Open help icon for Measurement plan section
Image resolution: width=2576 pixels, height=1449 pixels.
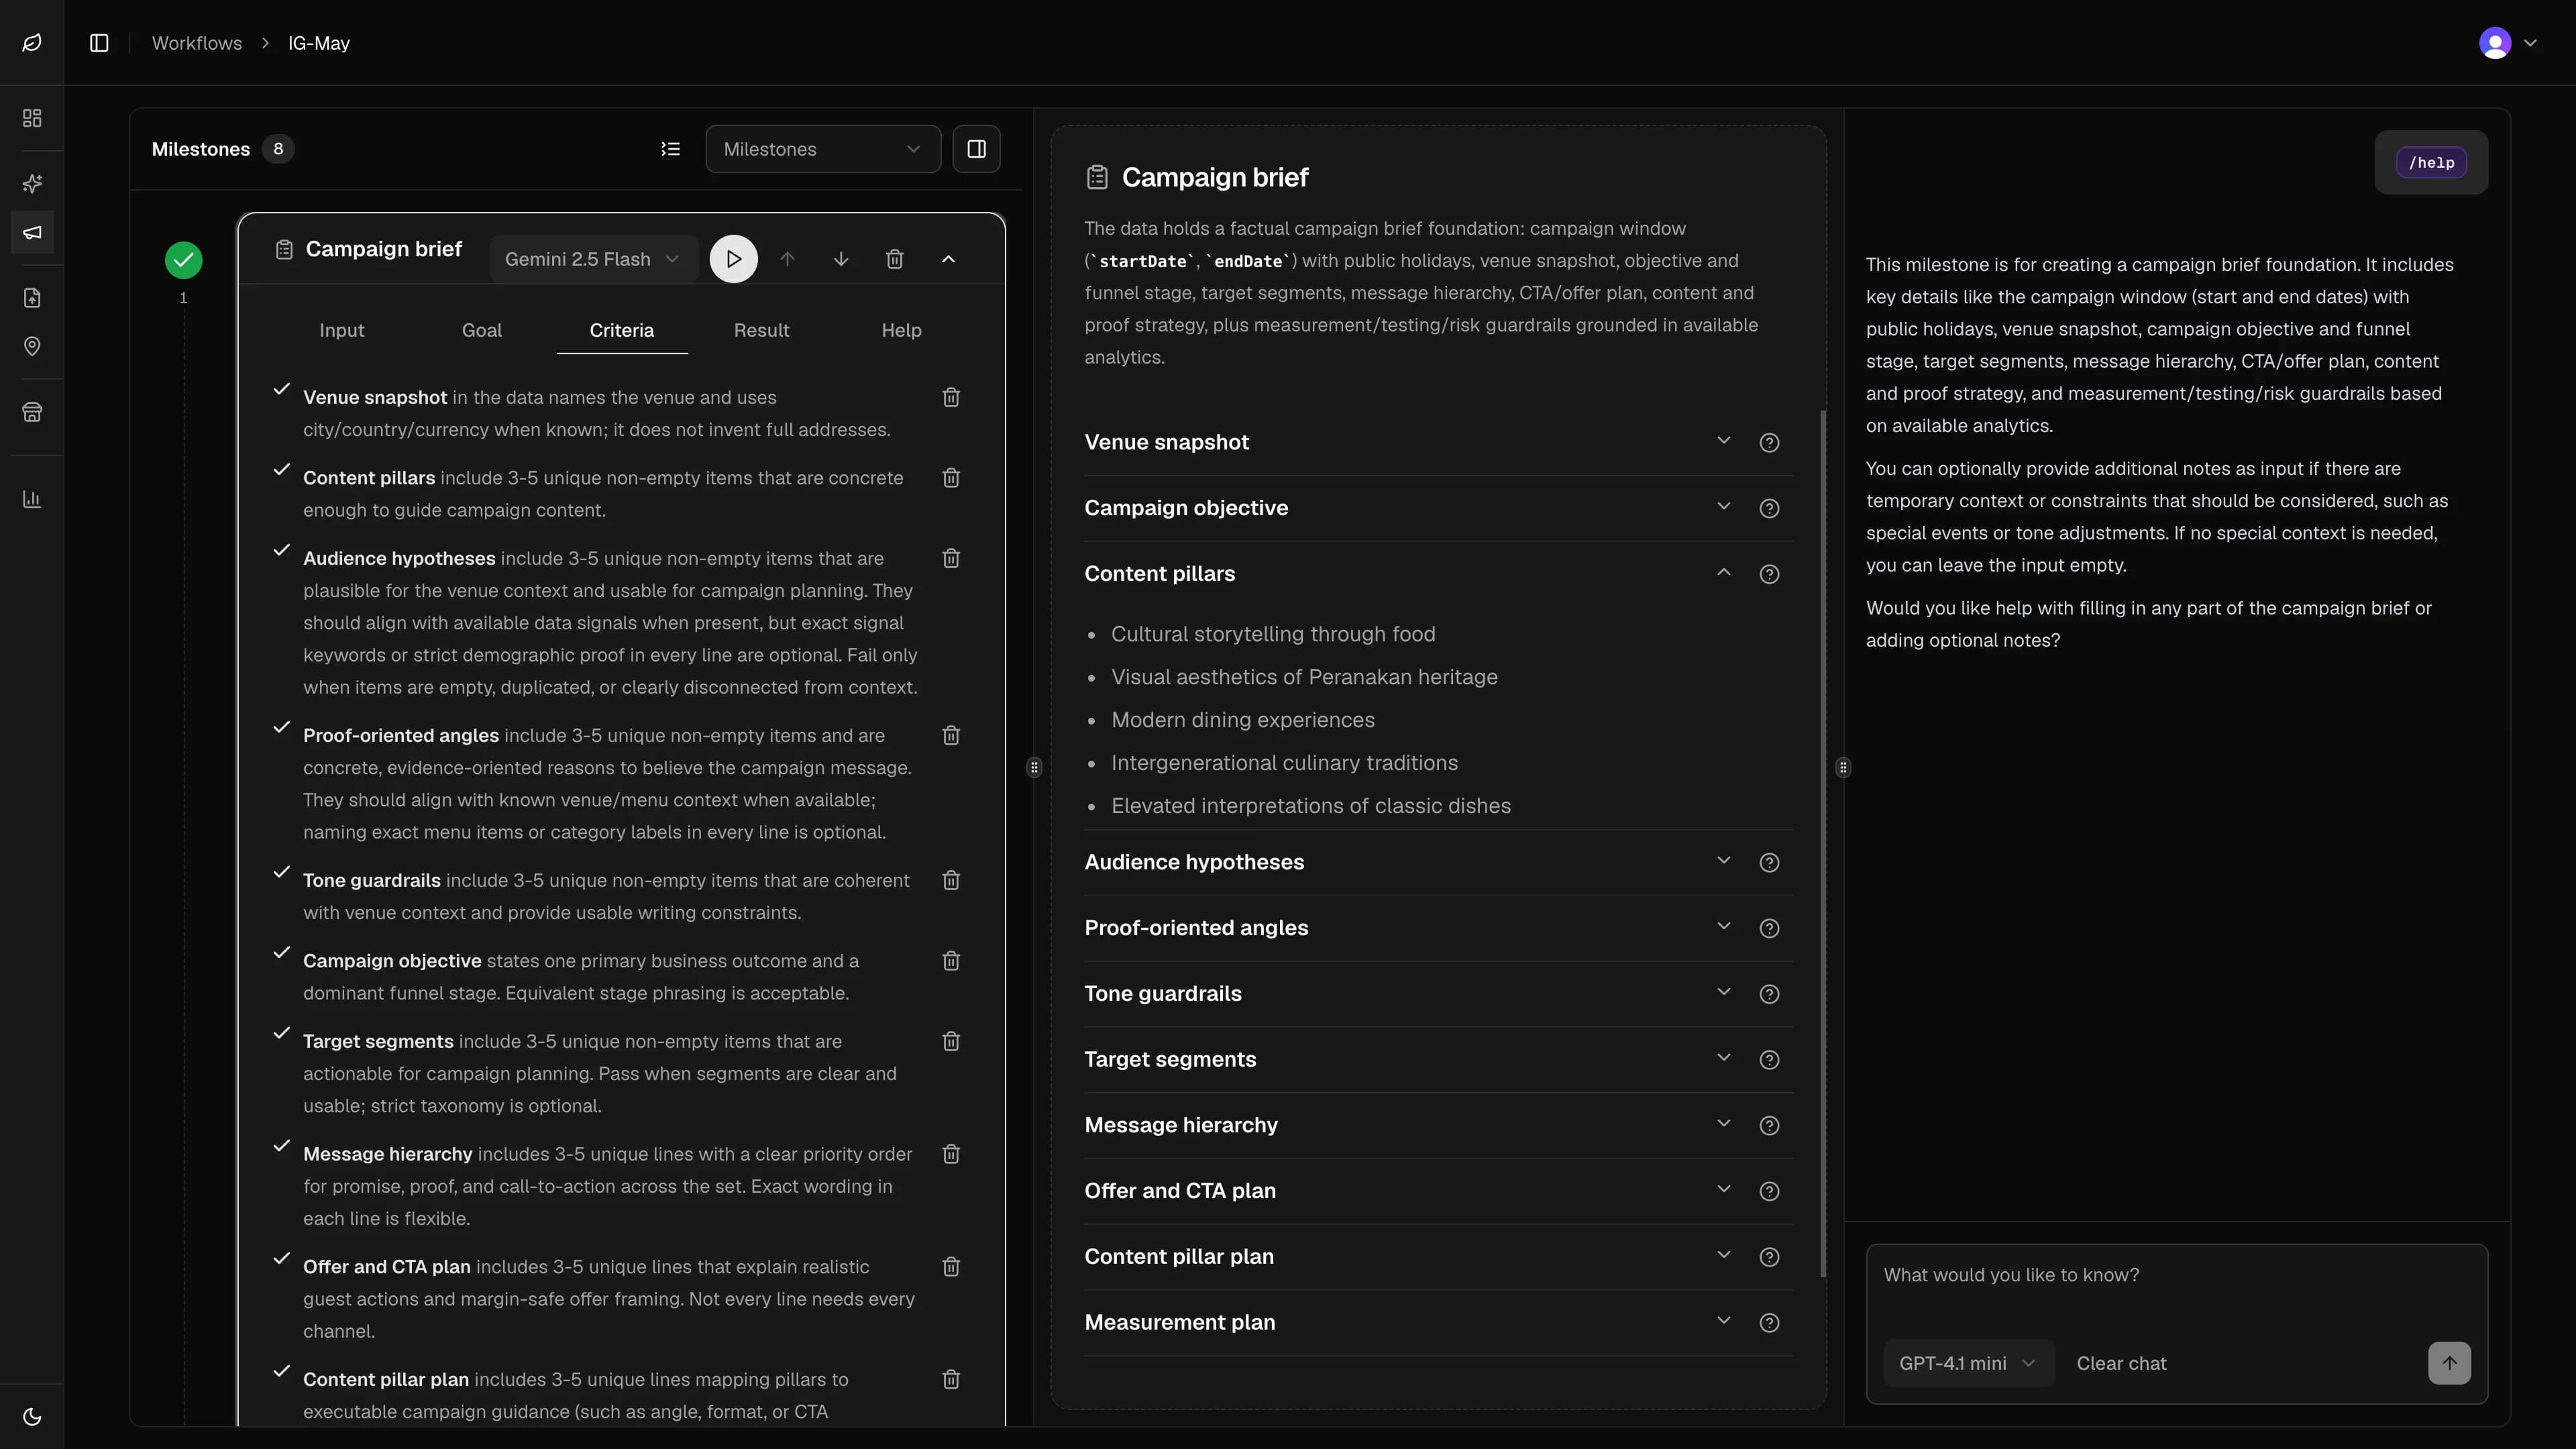[x=1769, y=1322]
